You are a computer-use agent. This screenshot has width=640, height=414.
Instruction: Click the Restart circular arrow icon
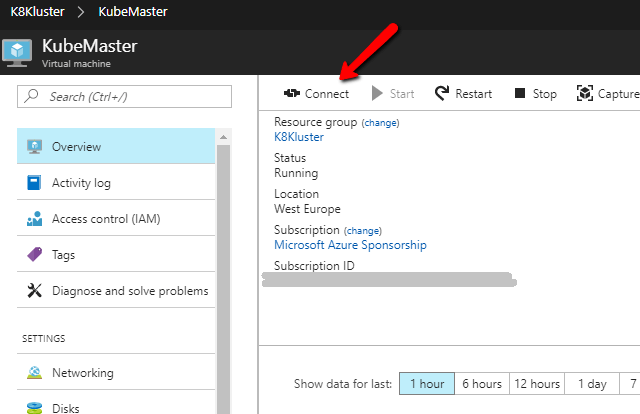click(442, 94)
